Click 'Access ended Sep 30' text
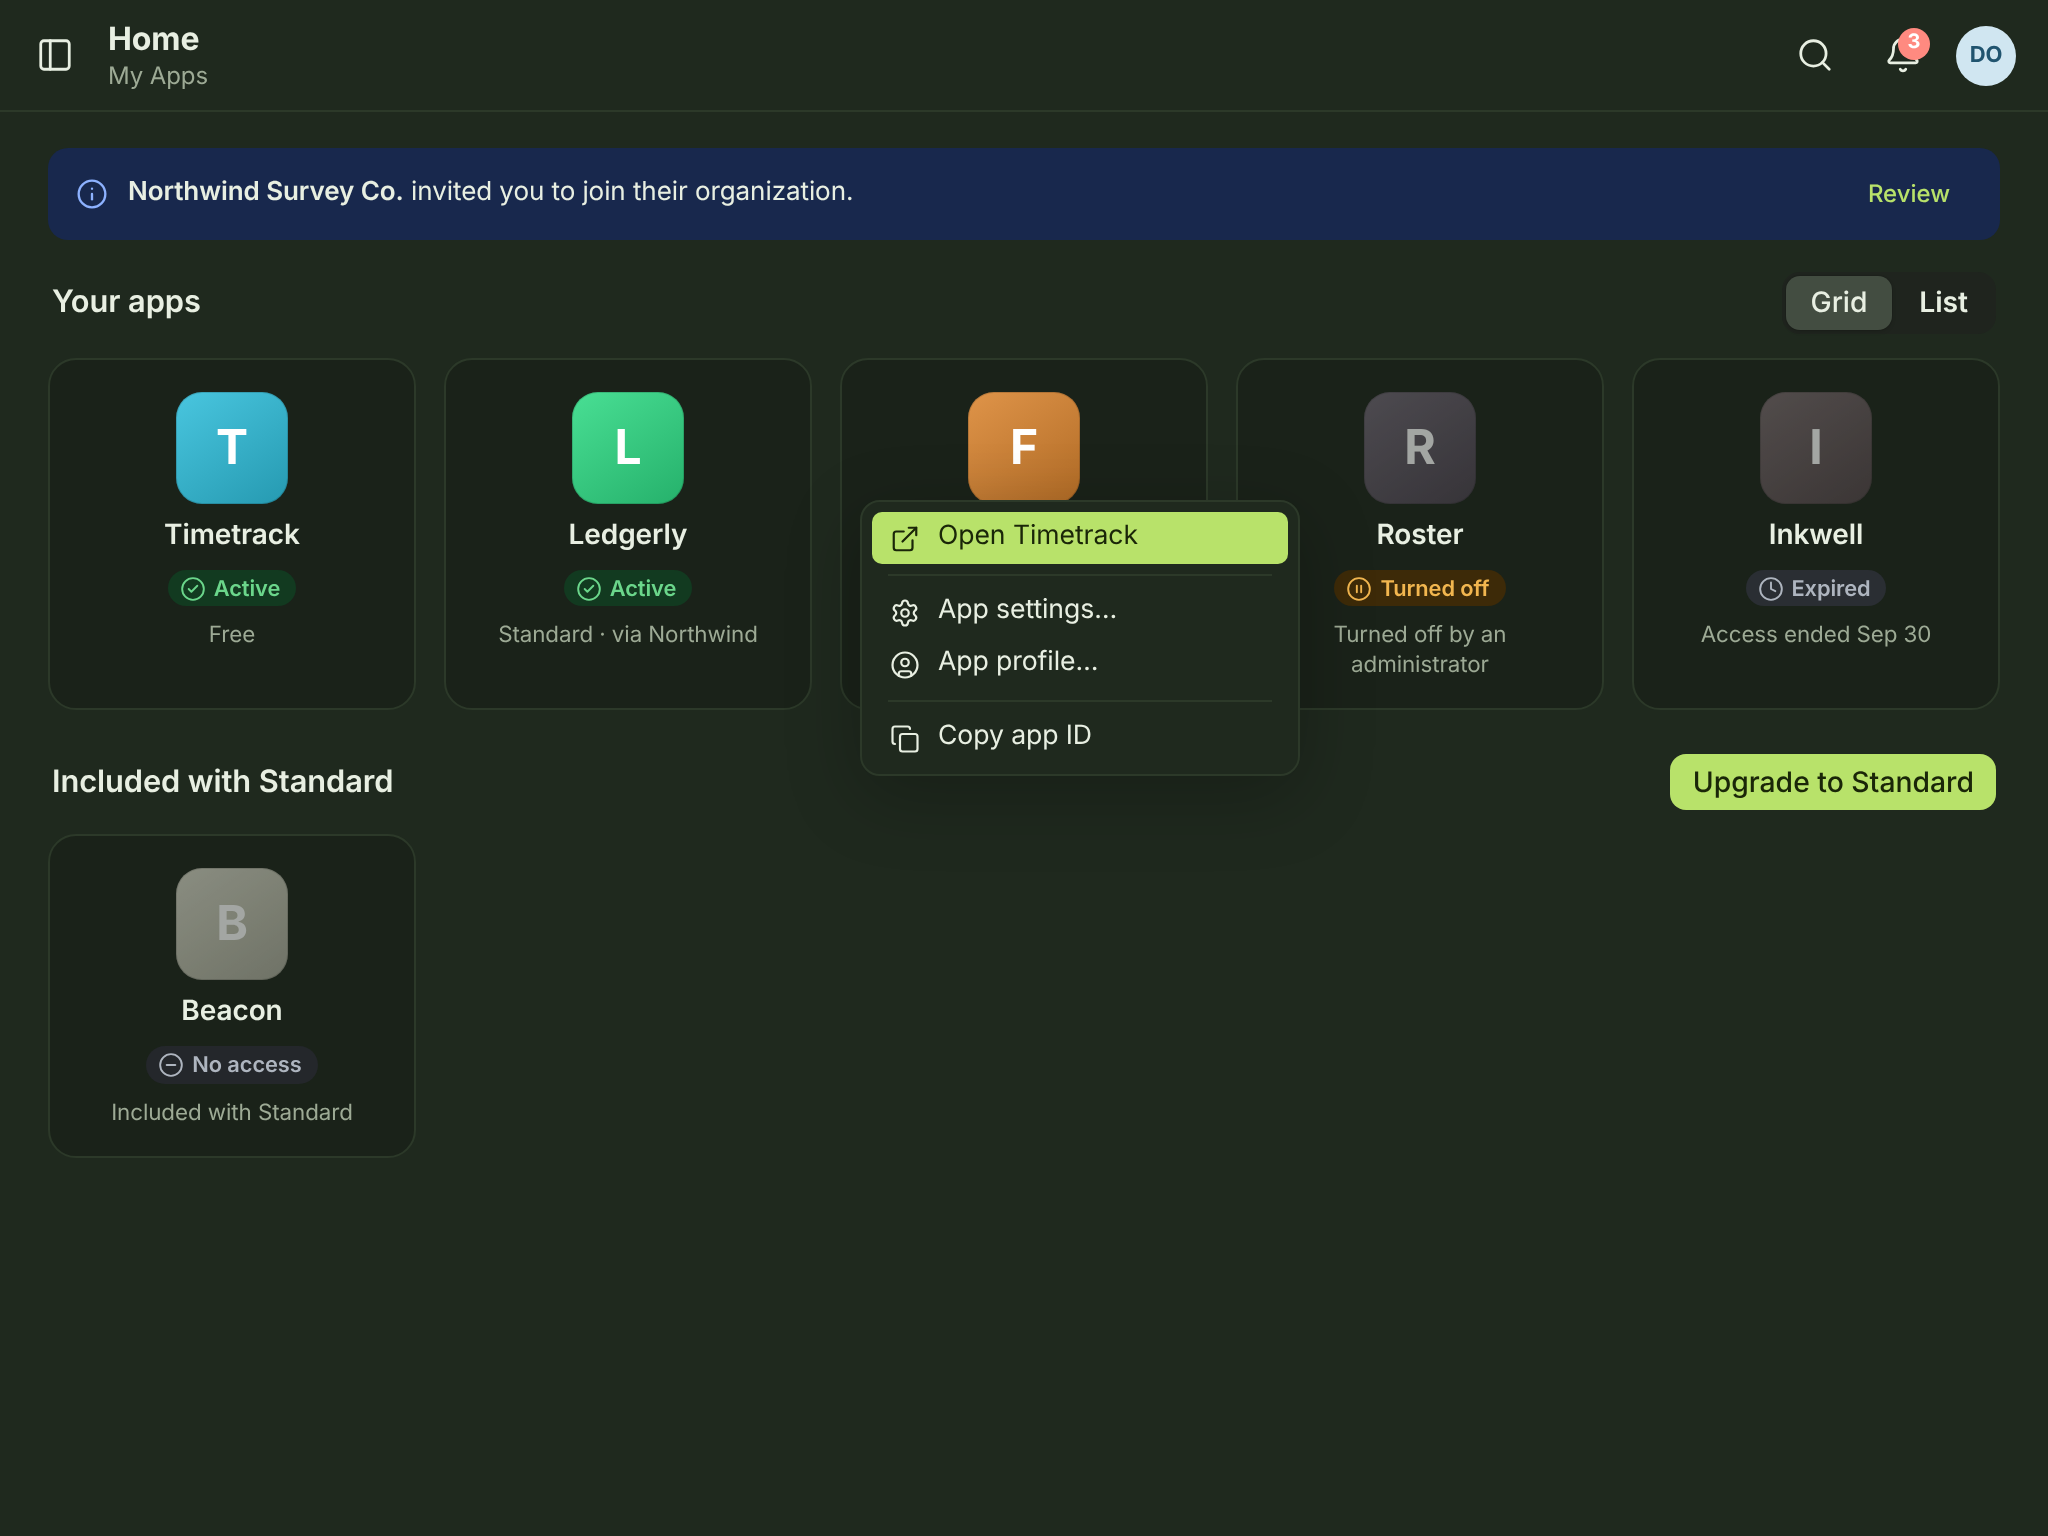The height and width of the screenshot is (1536, 2048). [1816, 634]
